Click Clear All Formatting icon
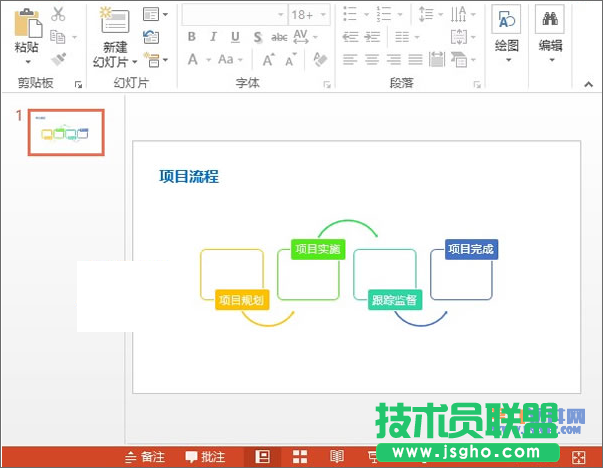 click(320, 60)
